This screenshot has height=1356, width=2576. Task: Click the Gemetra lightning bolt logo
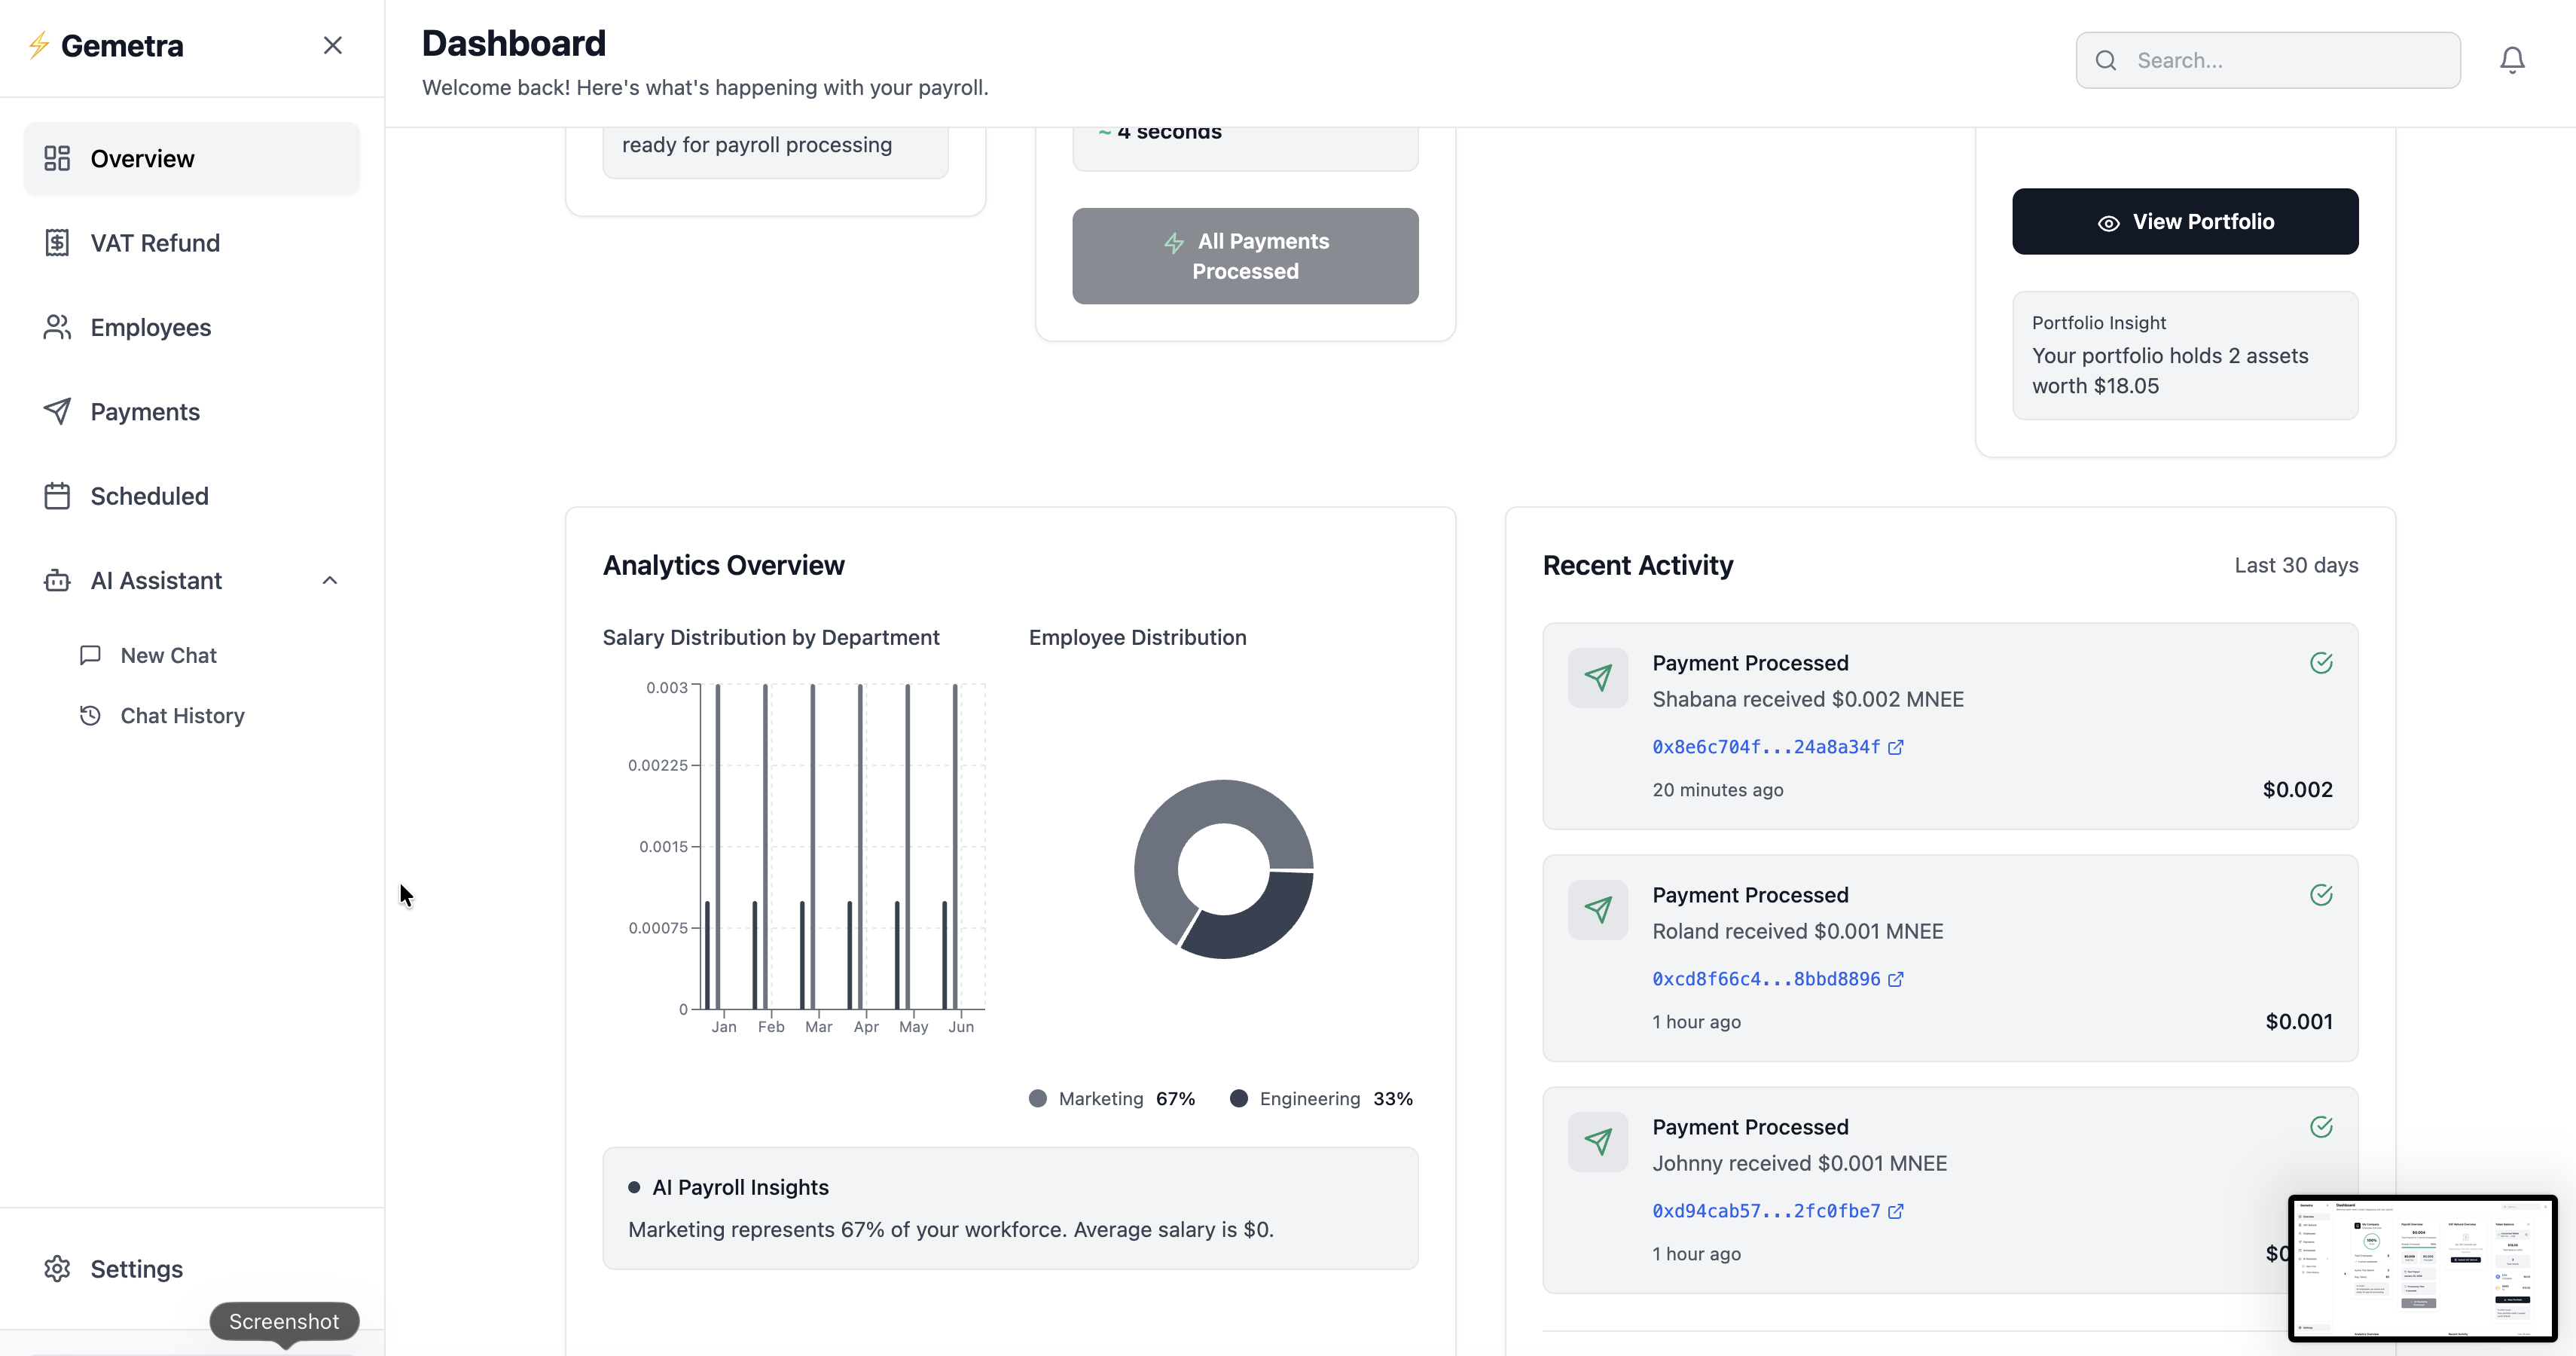click(x=39, y=46)
